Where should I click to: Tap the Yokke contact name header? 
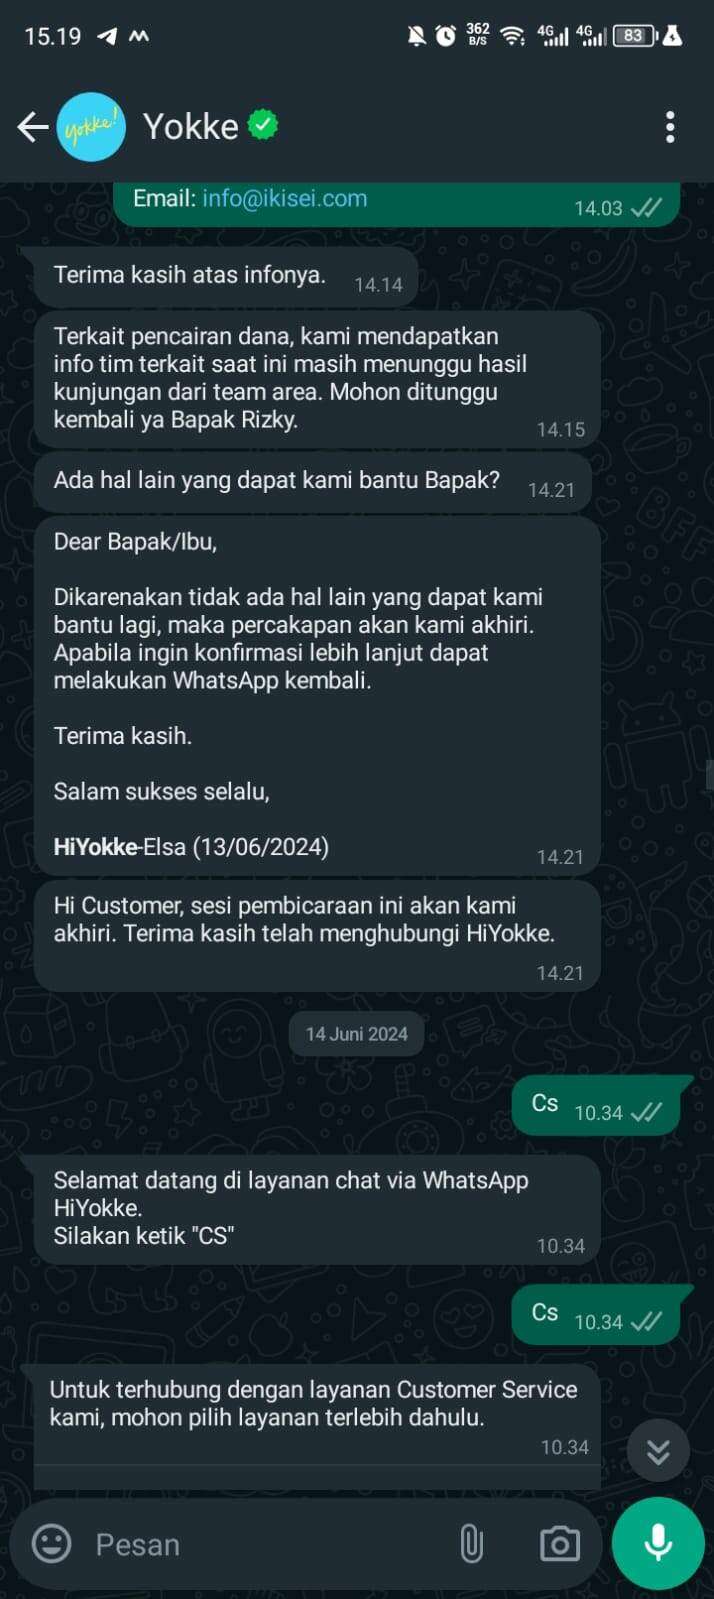pyautogui.click(x=191, y=127)
